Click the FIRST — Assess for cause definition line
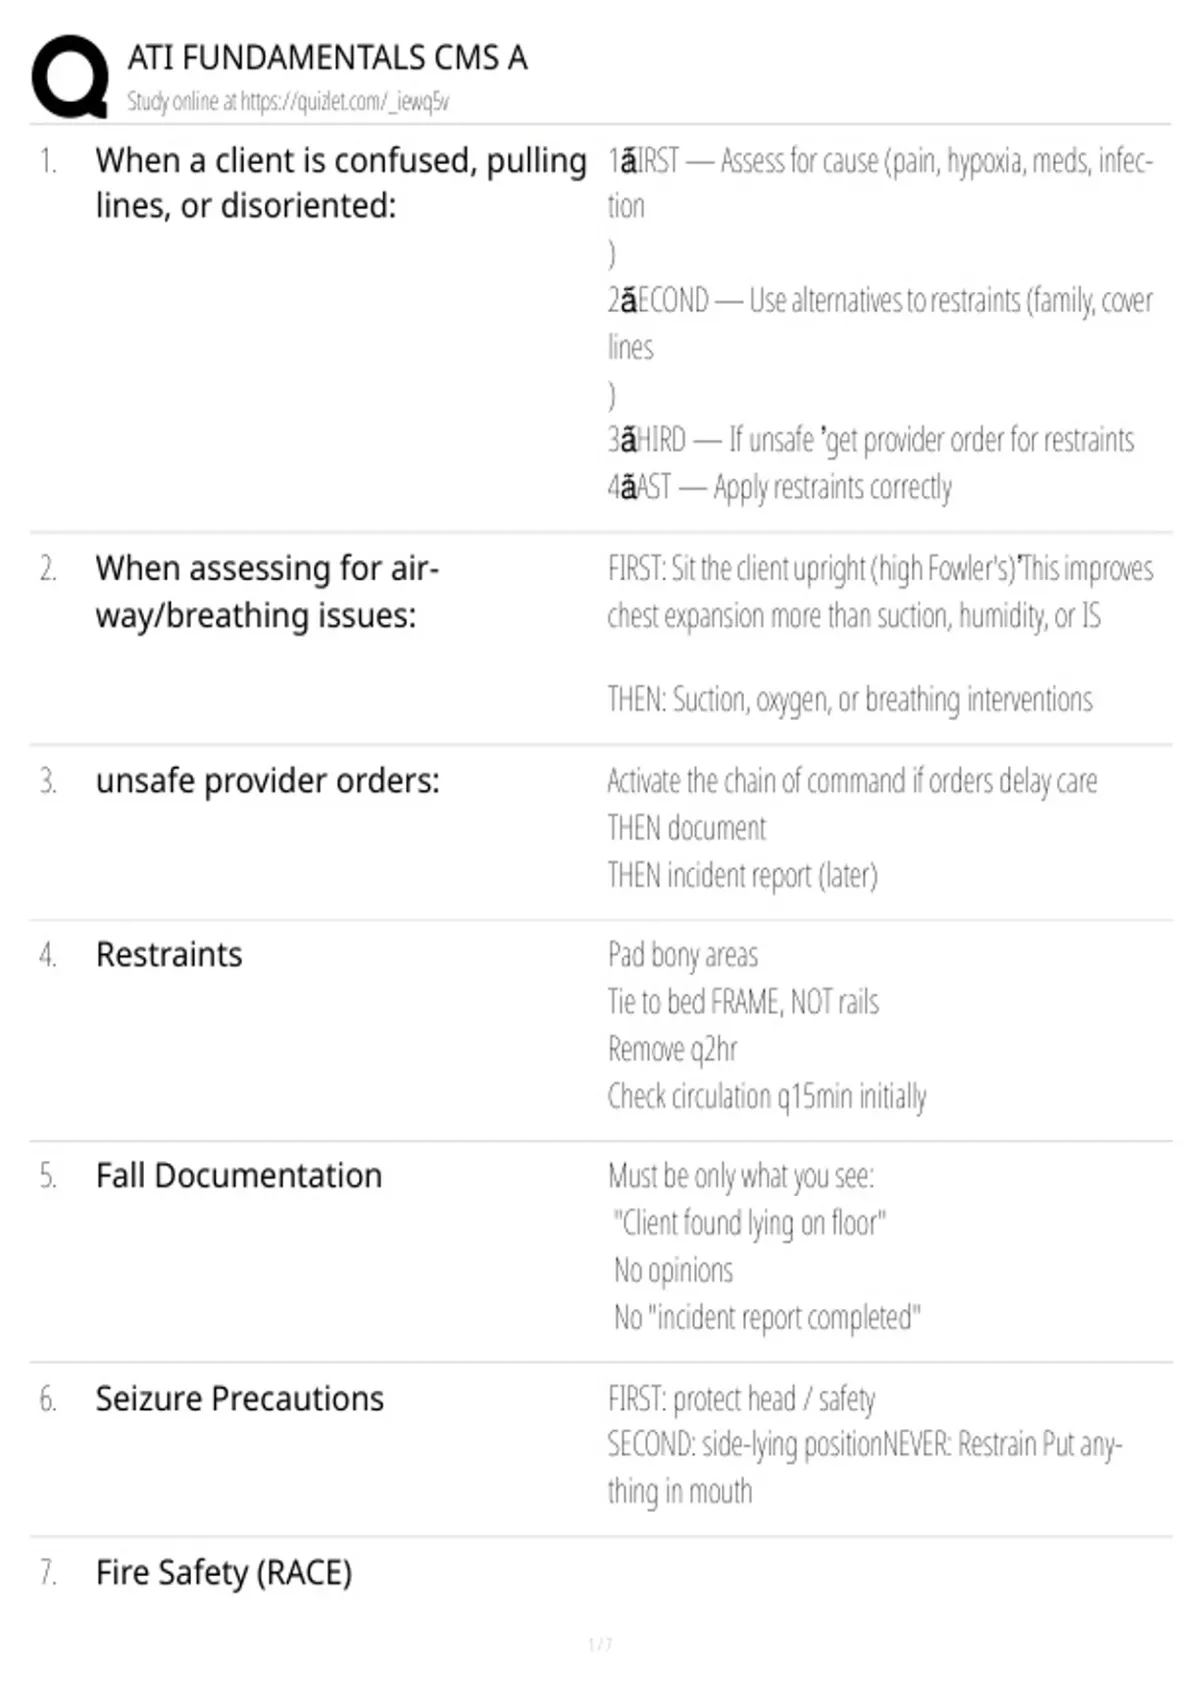This screenshot has width=1200, height=1700. click(880, 183)
